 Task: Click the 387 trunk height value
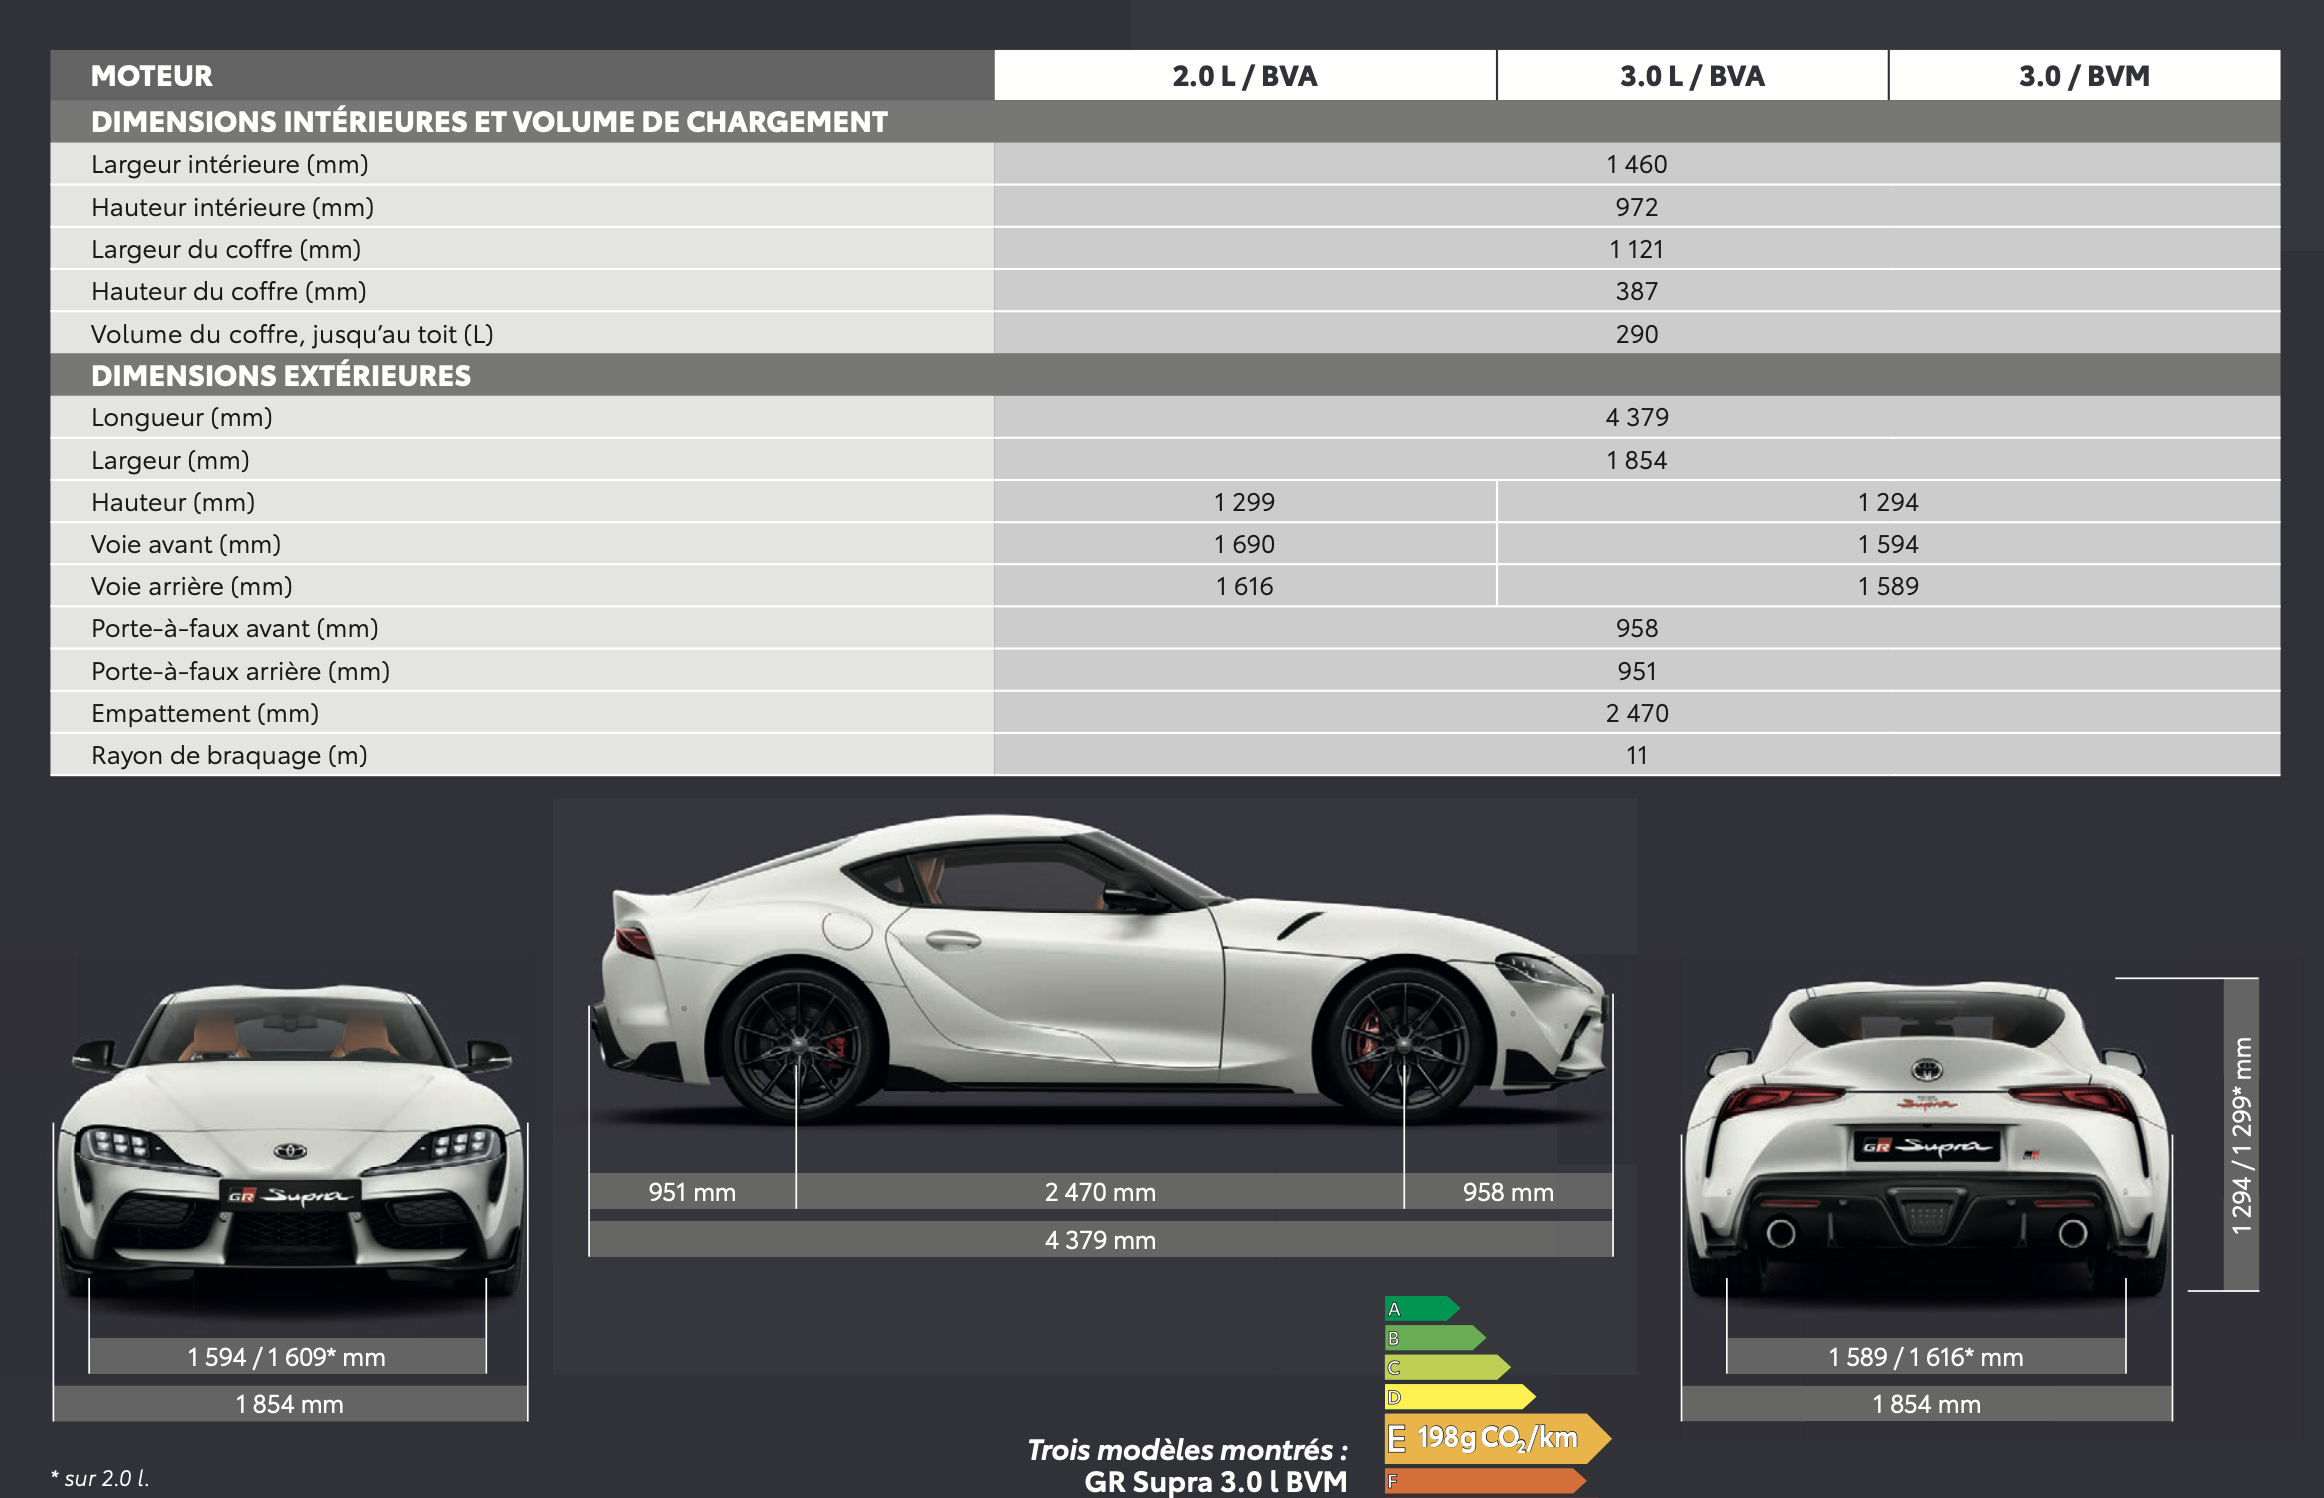click(x=1637, y=291)
